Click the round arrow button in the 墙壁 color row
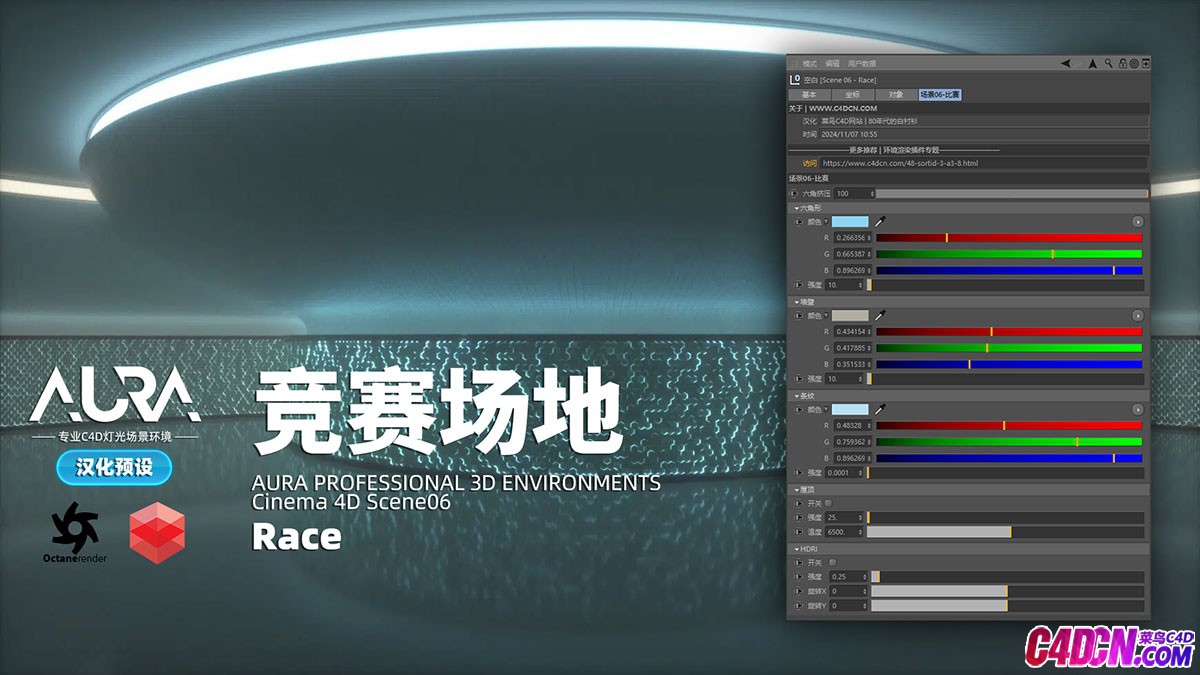This screenshot has height=675, width=1200. tap(1137, 315)
